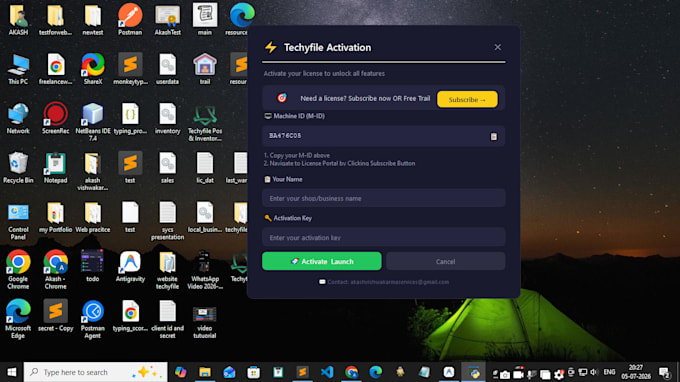Focus the activation key input field
Screen dimensions: 680x382
(383, 237)
